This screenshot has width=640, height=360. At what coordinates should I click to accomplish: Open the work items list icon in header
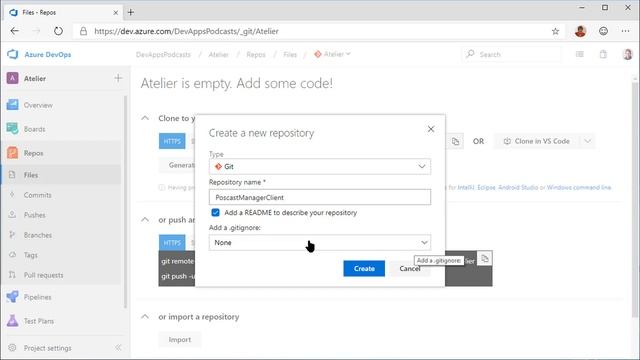coord(580,54)
